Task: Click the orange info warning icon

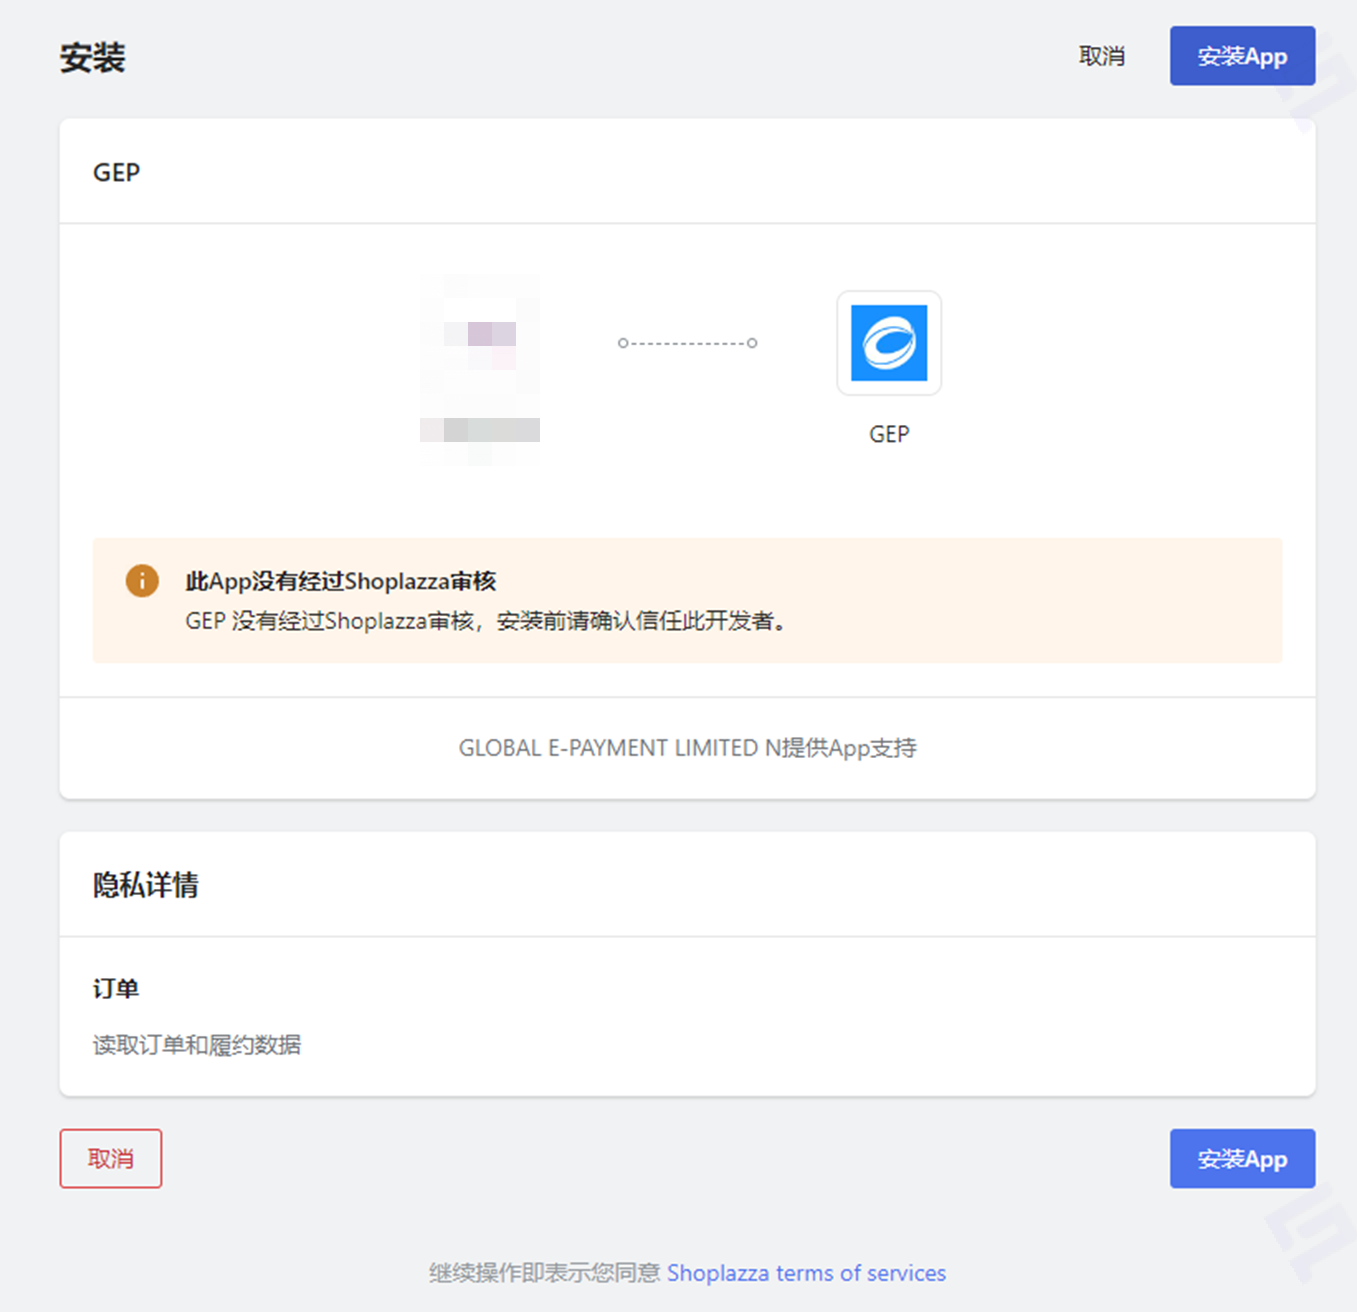Action: pyautogui.click(x=142, y=580)
